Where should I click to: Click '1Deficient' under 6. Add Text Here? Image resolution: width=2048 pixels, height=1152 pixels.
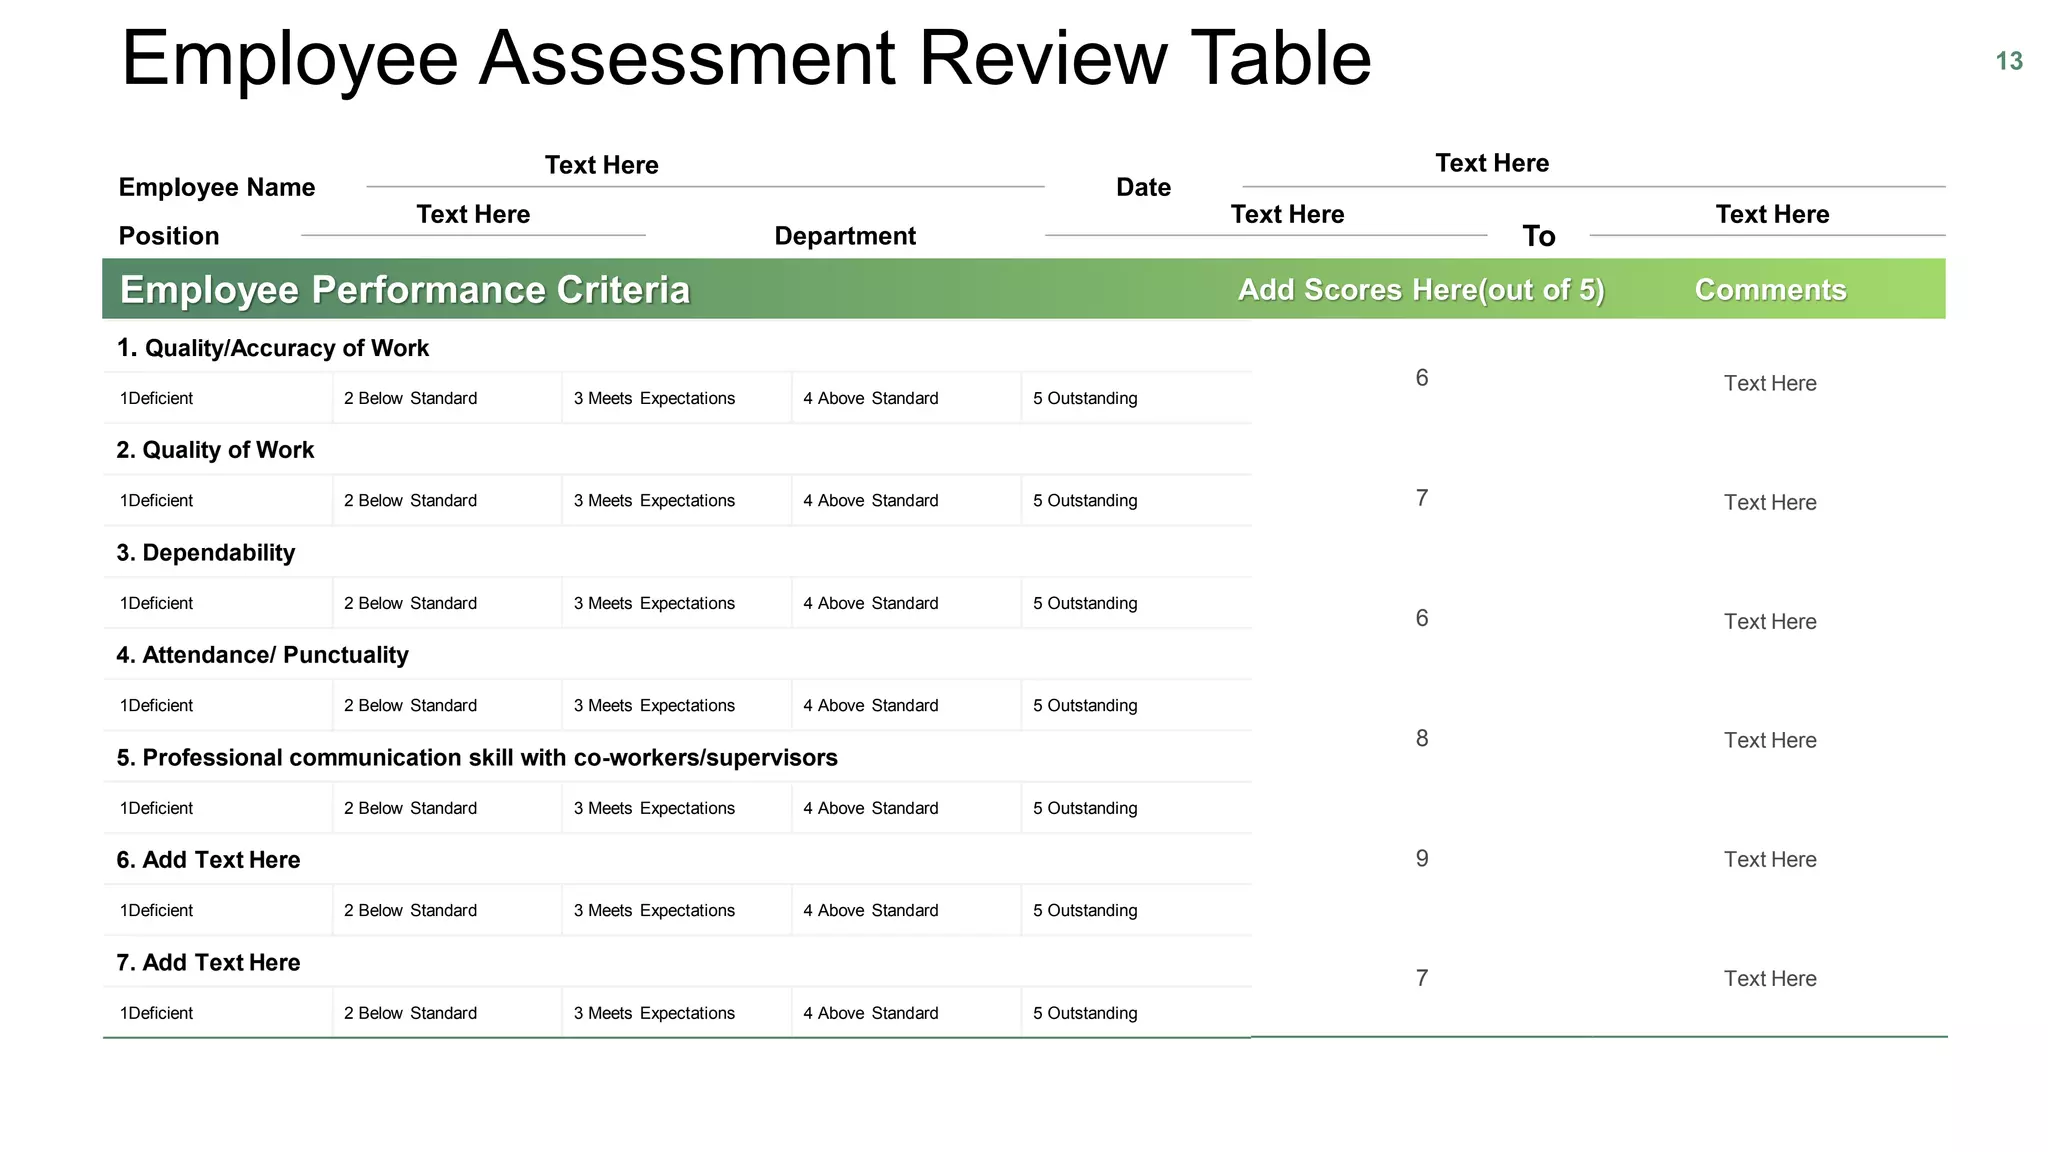[156, 911]
